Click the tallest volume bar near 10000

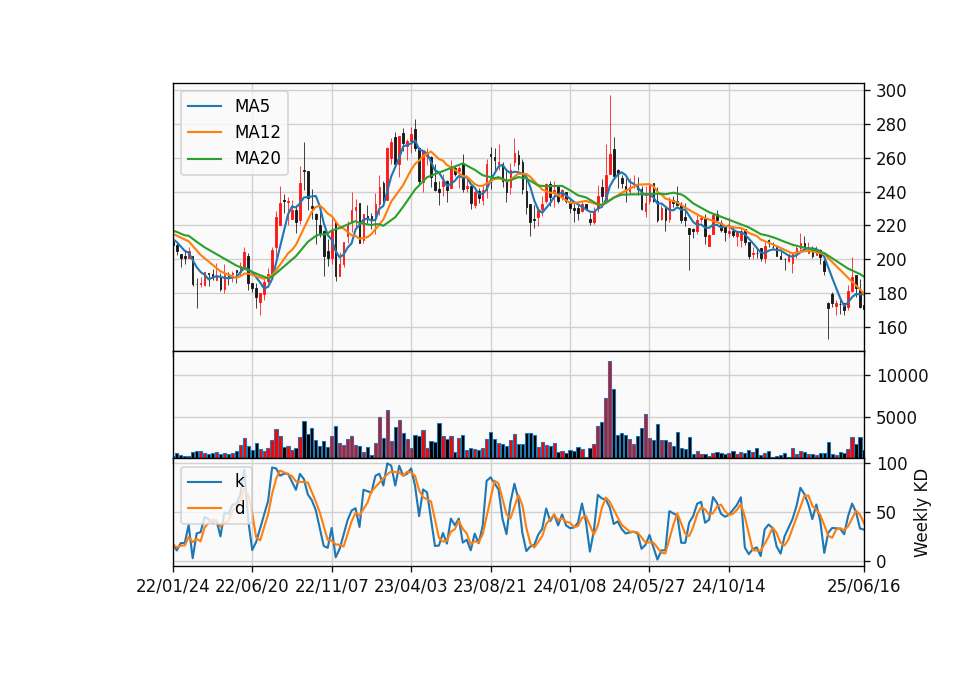tap(610, 410)
